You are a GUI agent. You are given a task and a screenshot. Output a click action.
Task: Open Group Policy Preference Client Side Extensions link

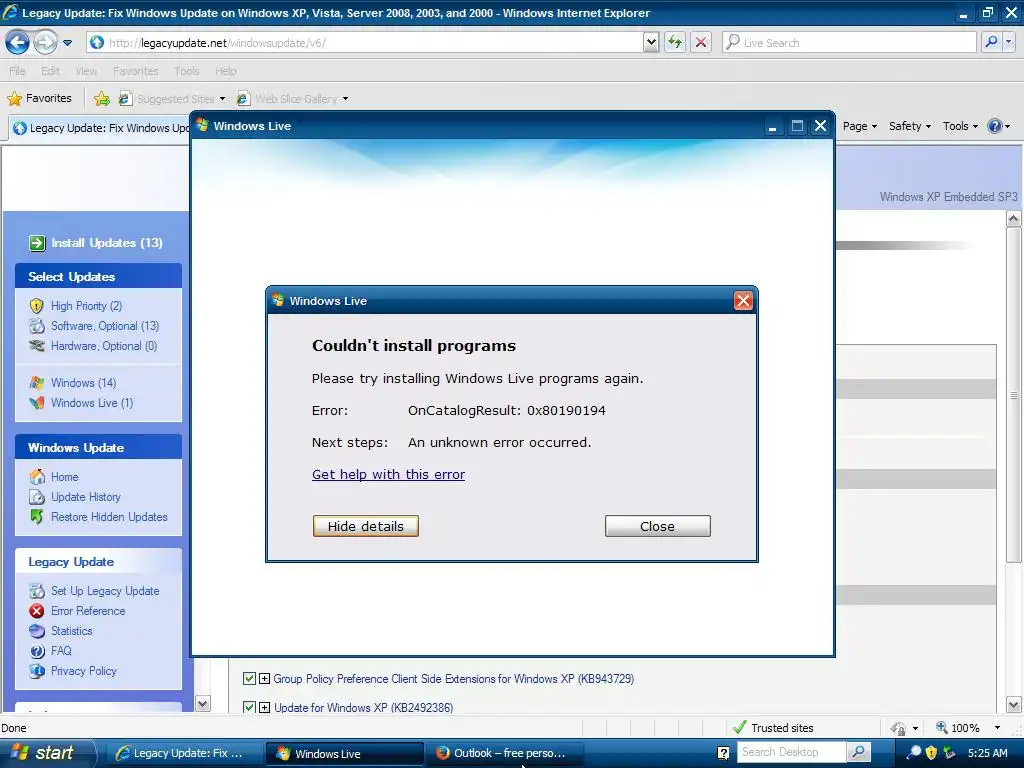[454, 679]
